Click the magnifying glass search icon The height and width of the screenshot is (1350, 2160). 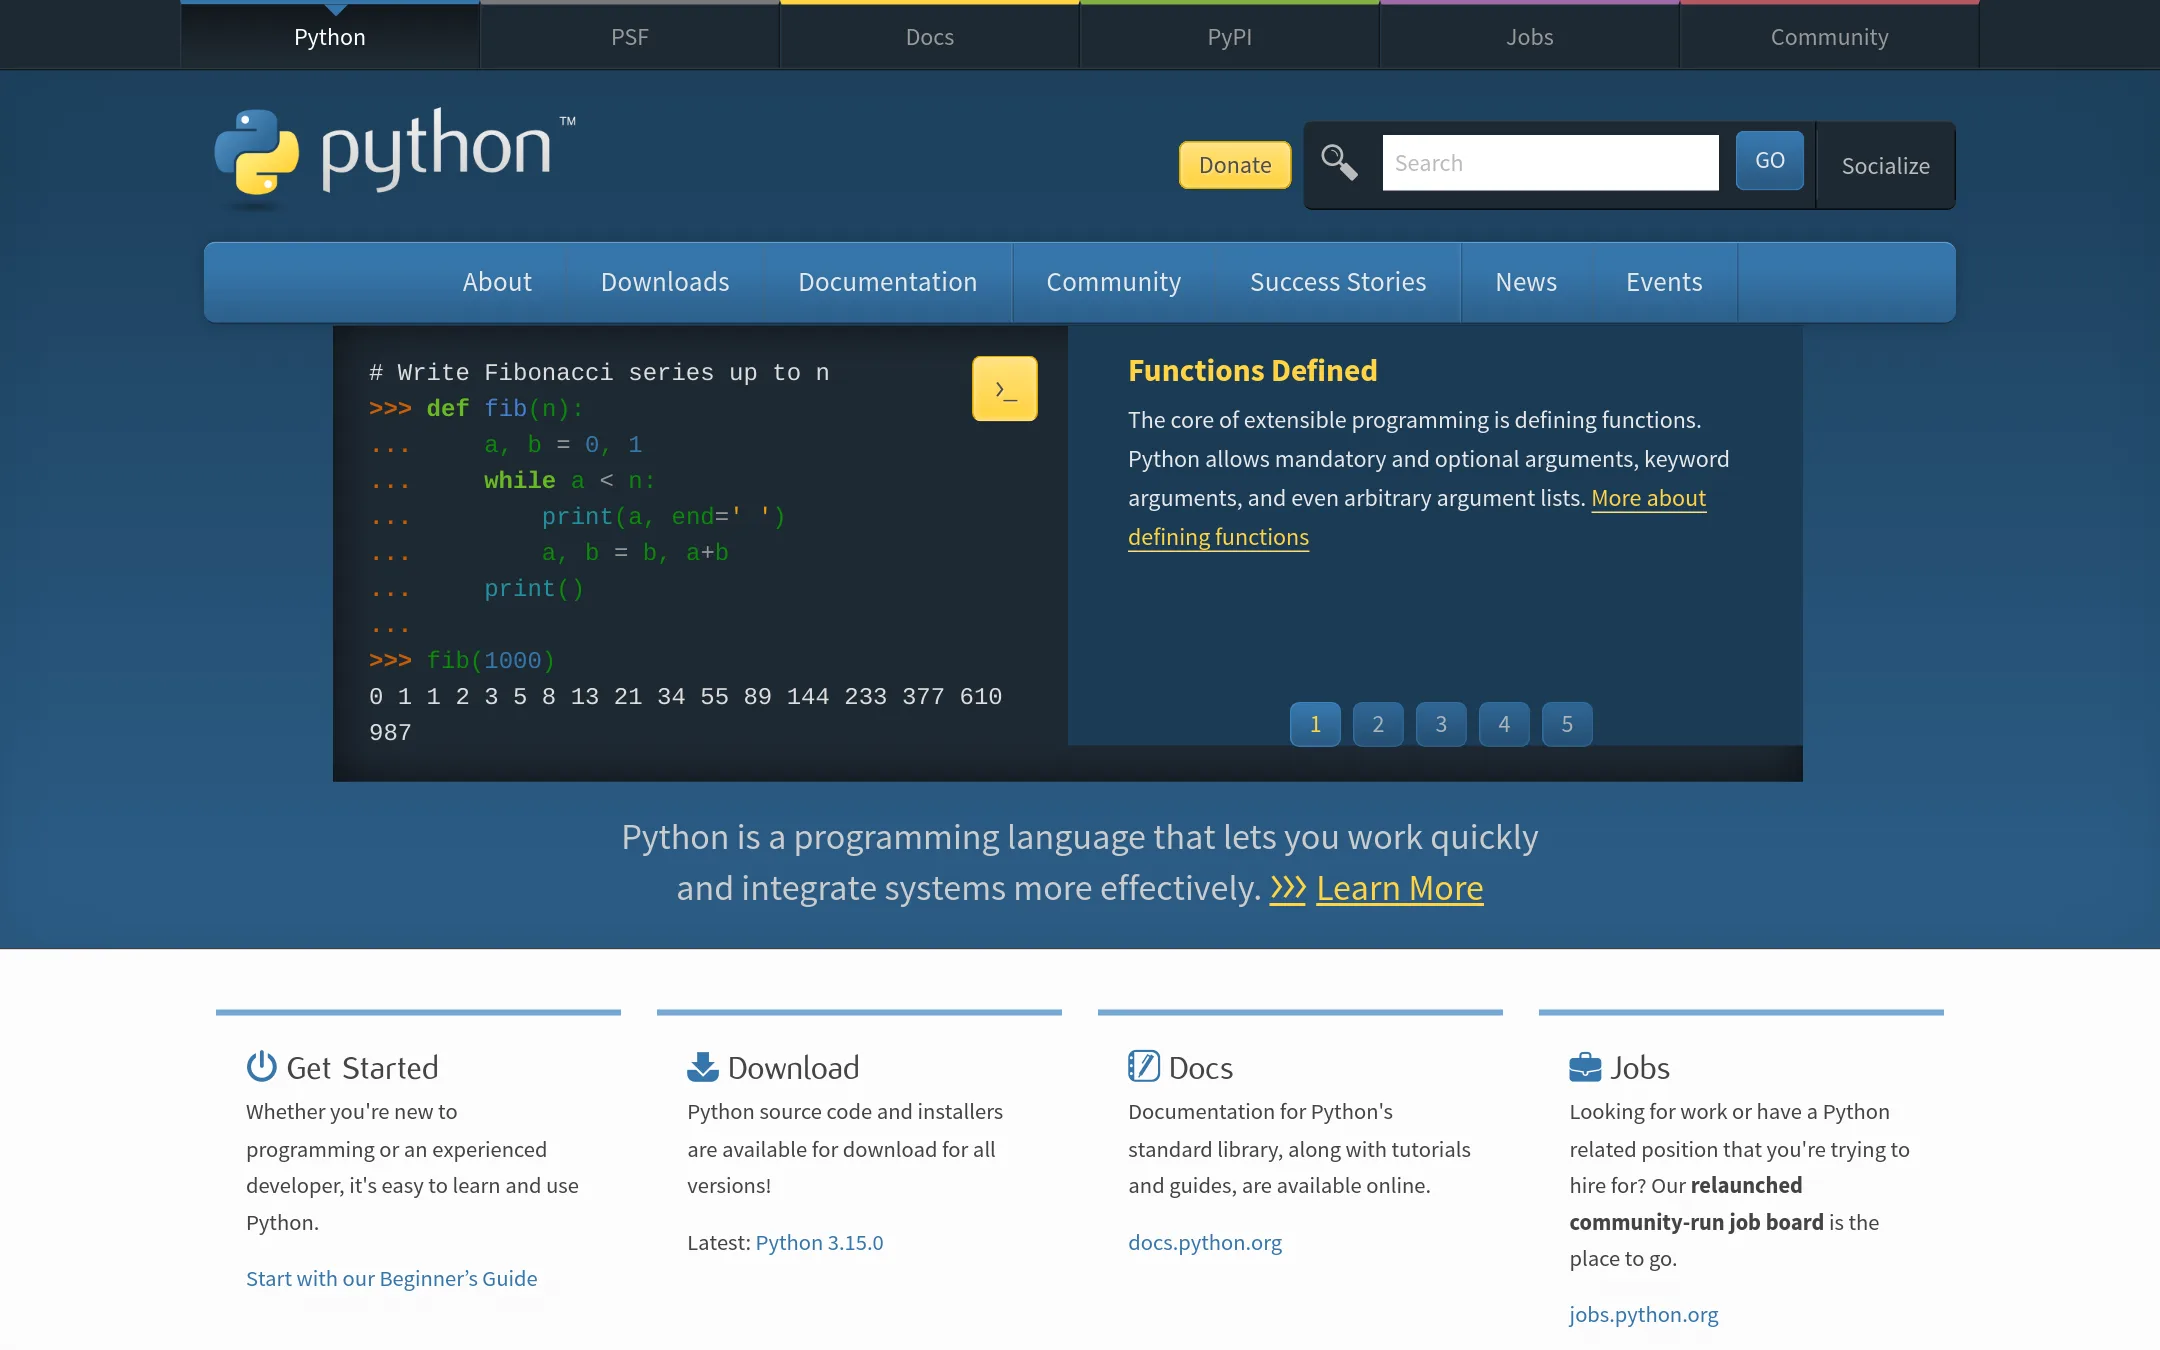[x=1339, y=162]
